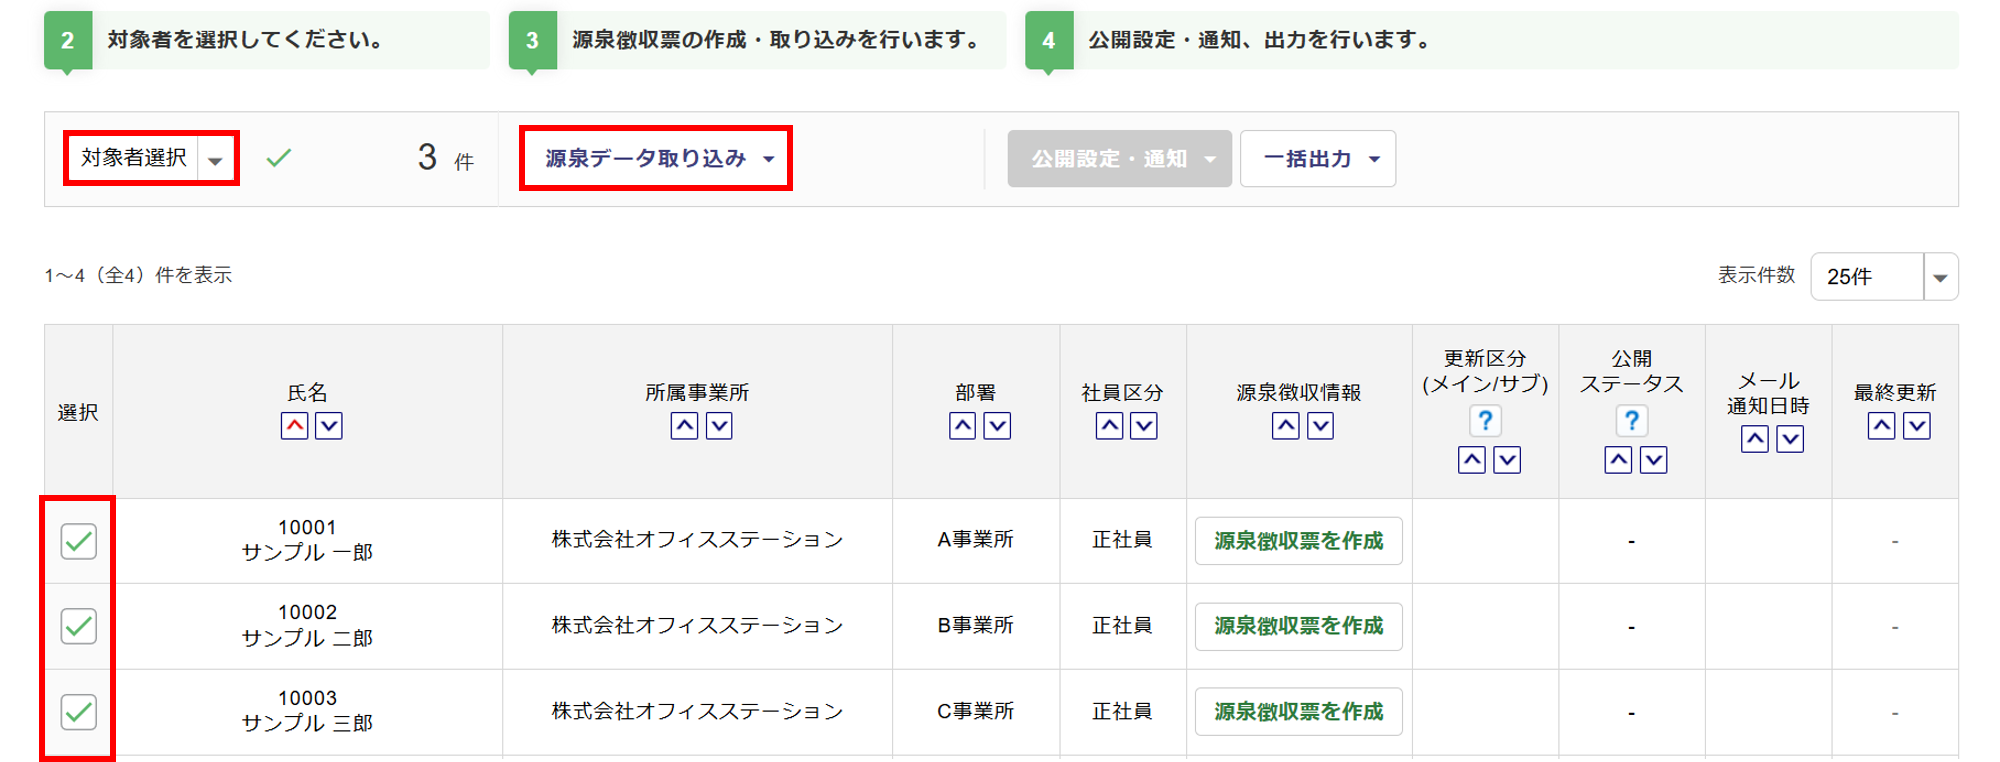Click 源泉徴収票を作成 for サンプル 二郎

coord(1298,626)
